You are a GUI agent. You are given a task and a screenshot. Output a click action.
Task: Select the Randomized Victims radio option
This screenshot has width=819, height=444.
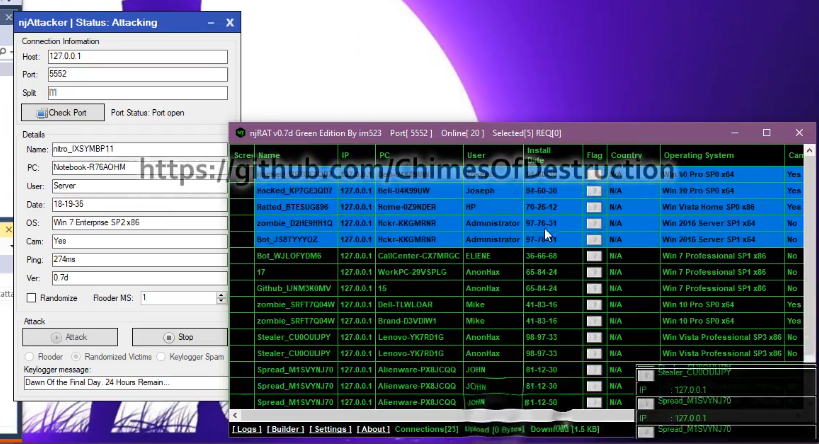click(76, 357)
